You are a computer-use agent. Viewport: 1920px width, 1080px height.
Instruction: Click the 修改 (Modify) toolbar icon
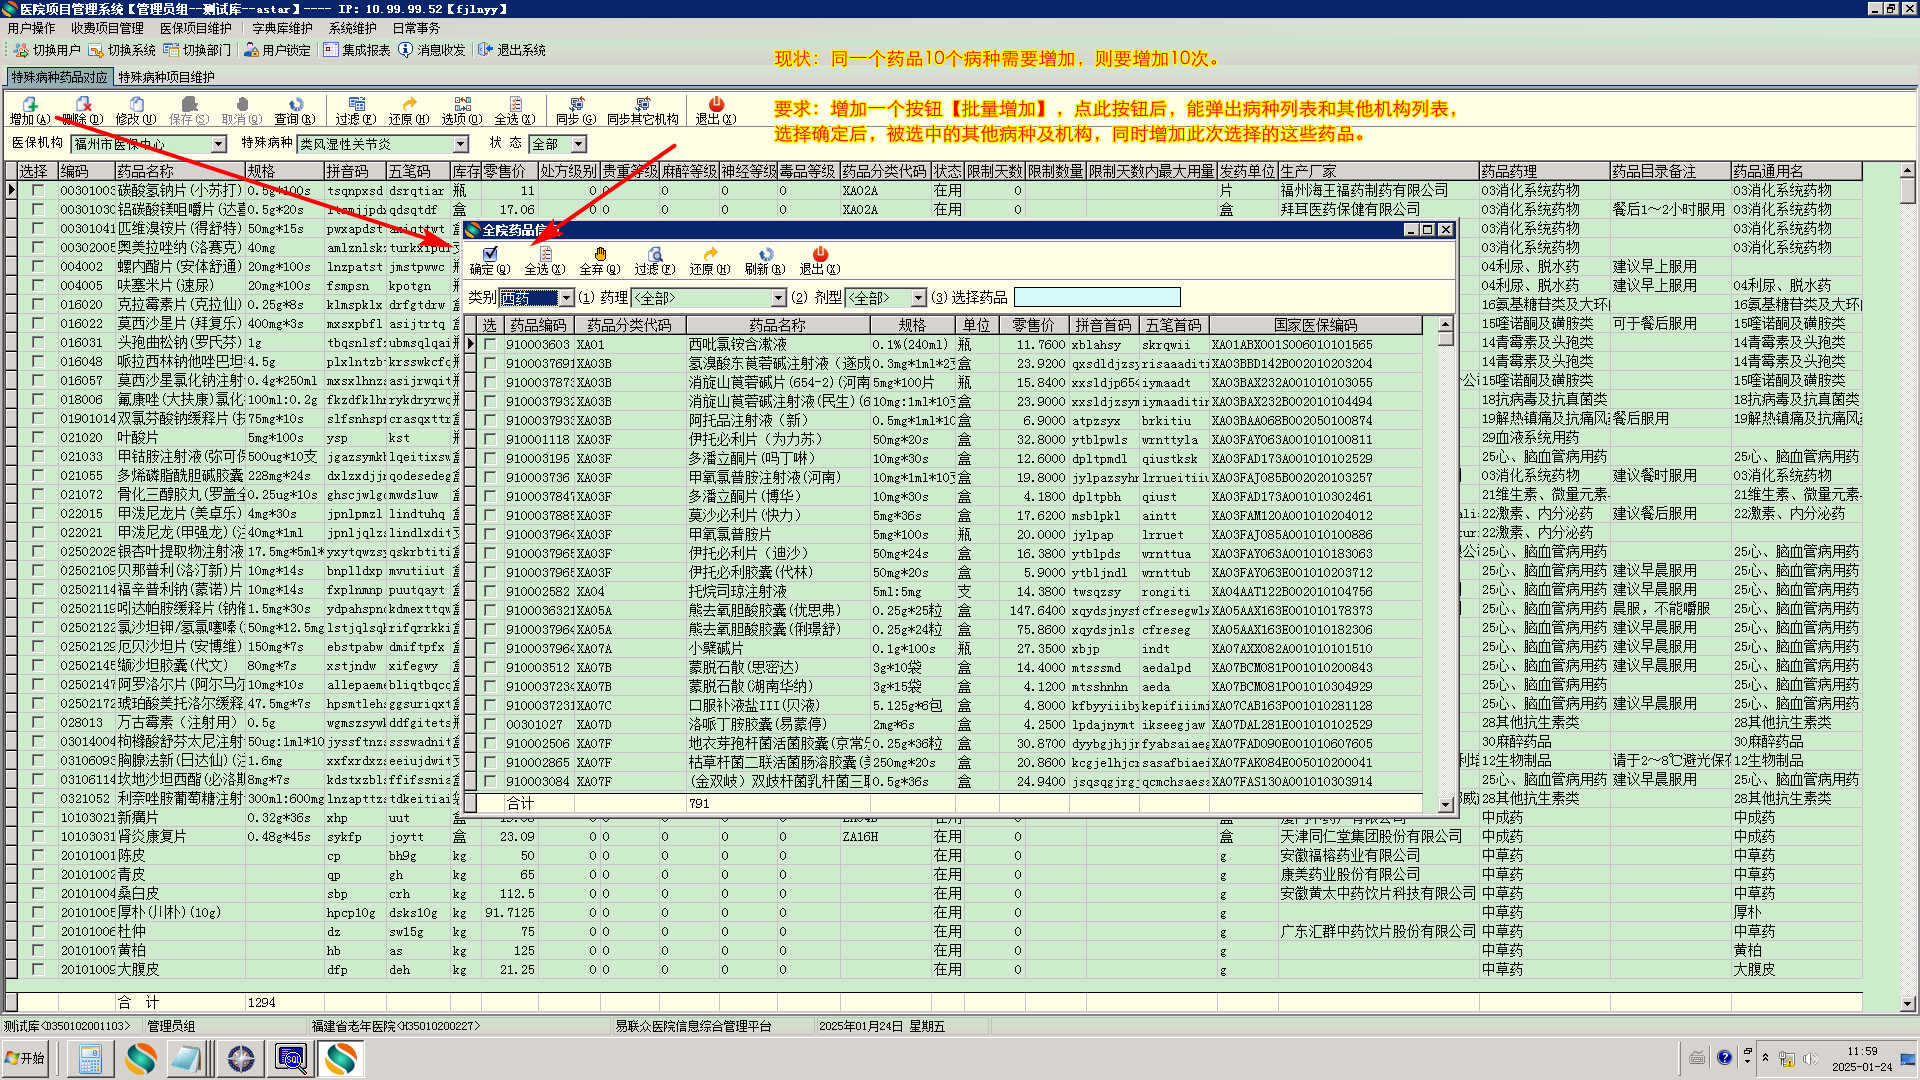(136, 109)
